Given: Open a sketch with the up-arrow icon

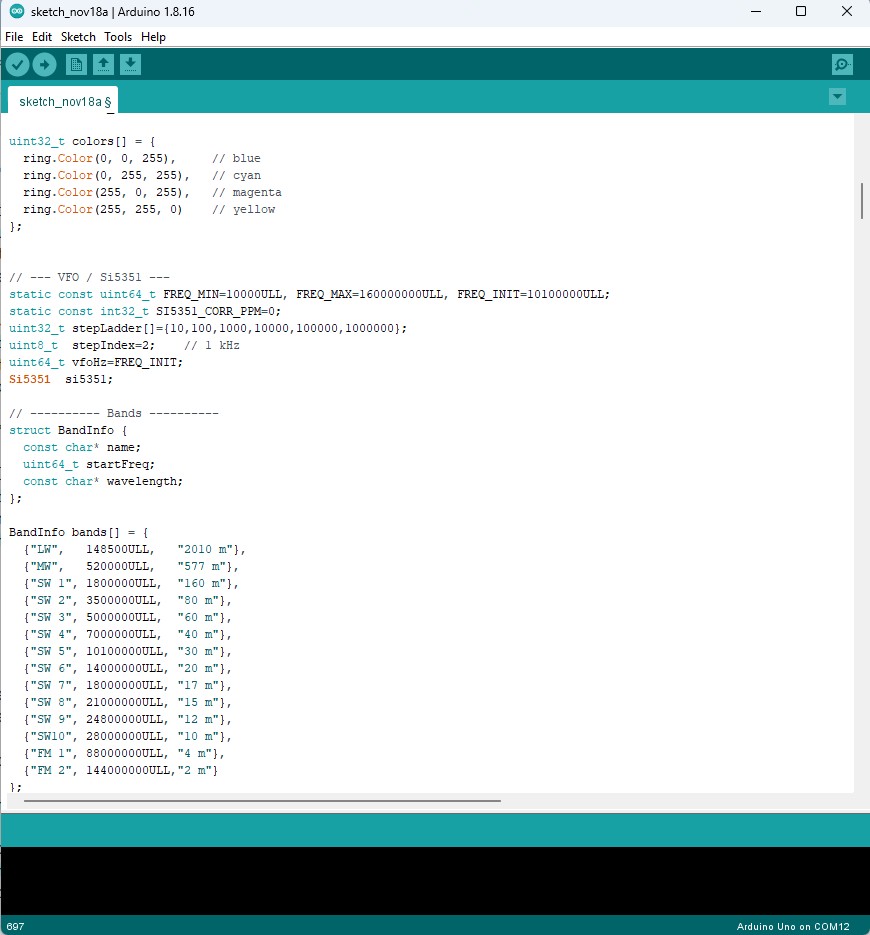Looking at the screenshot, I should tap(103, 65).
